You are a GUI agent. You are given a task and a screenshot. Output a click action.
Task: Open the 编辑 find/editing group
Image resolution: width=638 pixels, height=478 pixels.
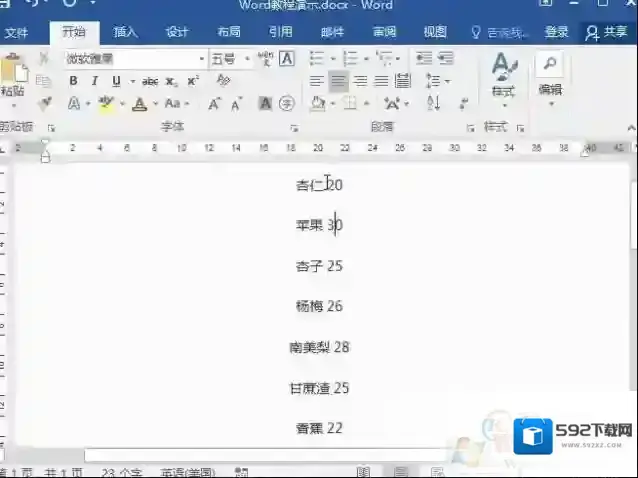tap(549, 75)
